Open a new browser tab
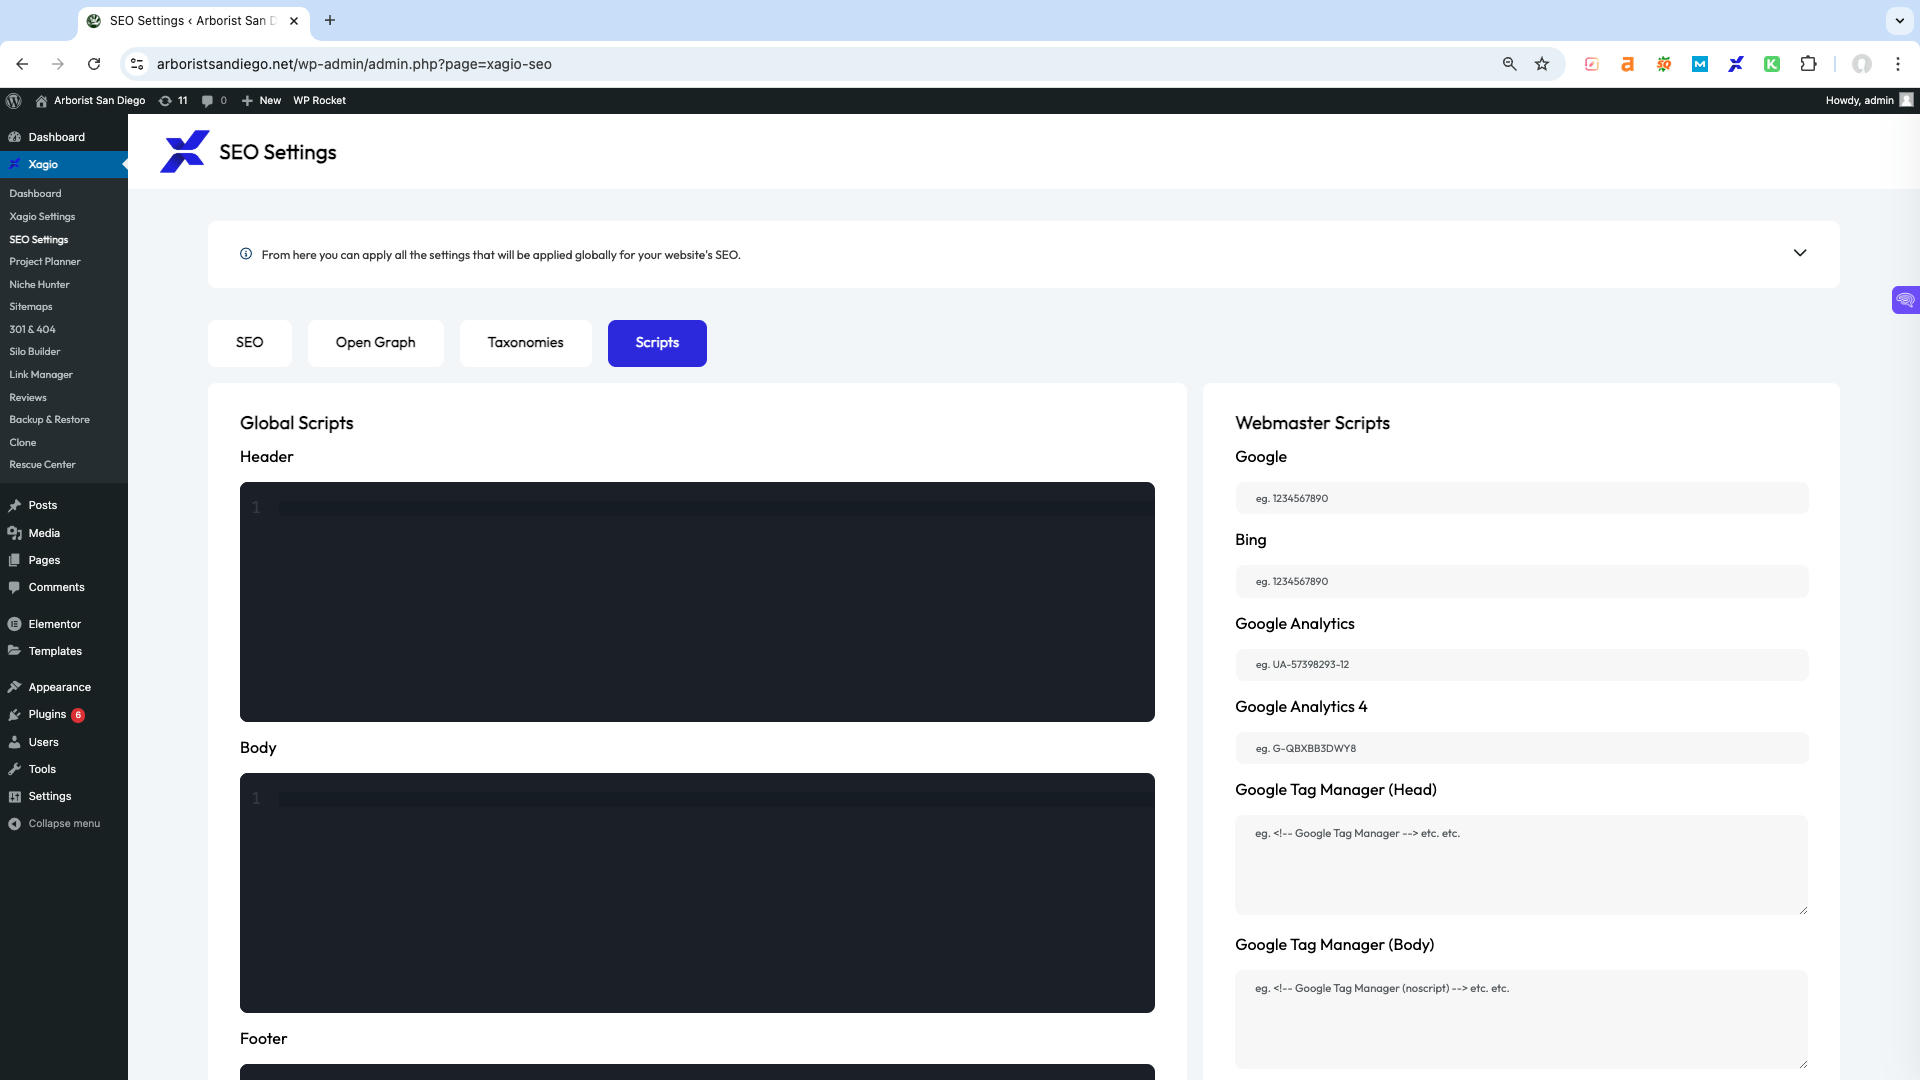Image resolution: width=1920 pixels, height=1080 pixels. pyautogui.click(x=330, y=20)
